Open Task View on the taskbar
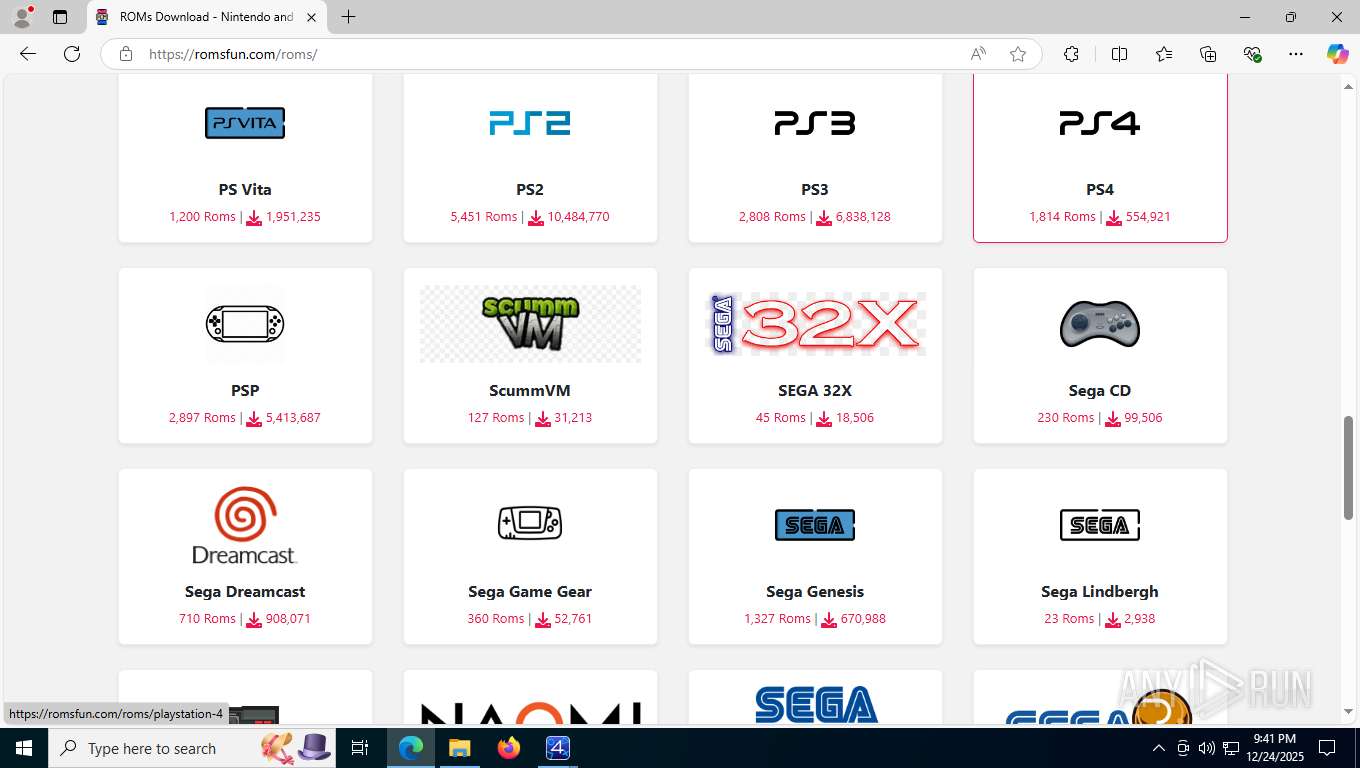Screen dimensions: 1360x768 coord(360,748)
